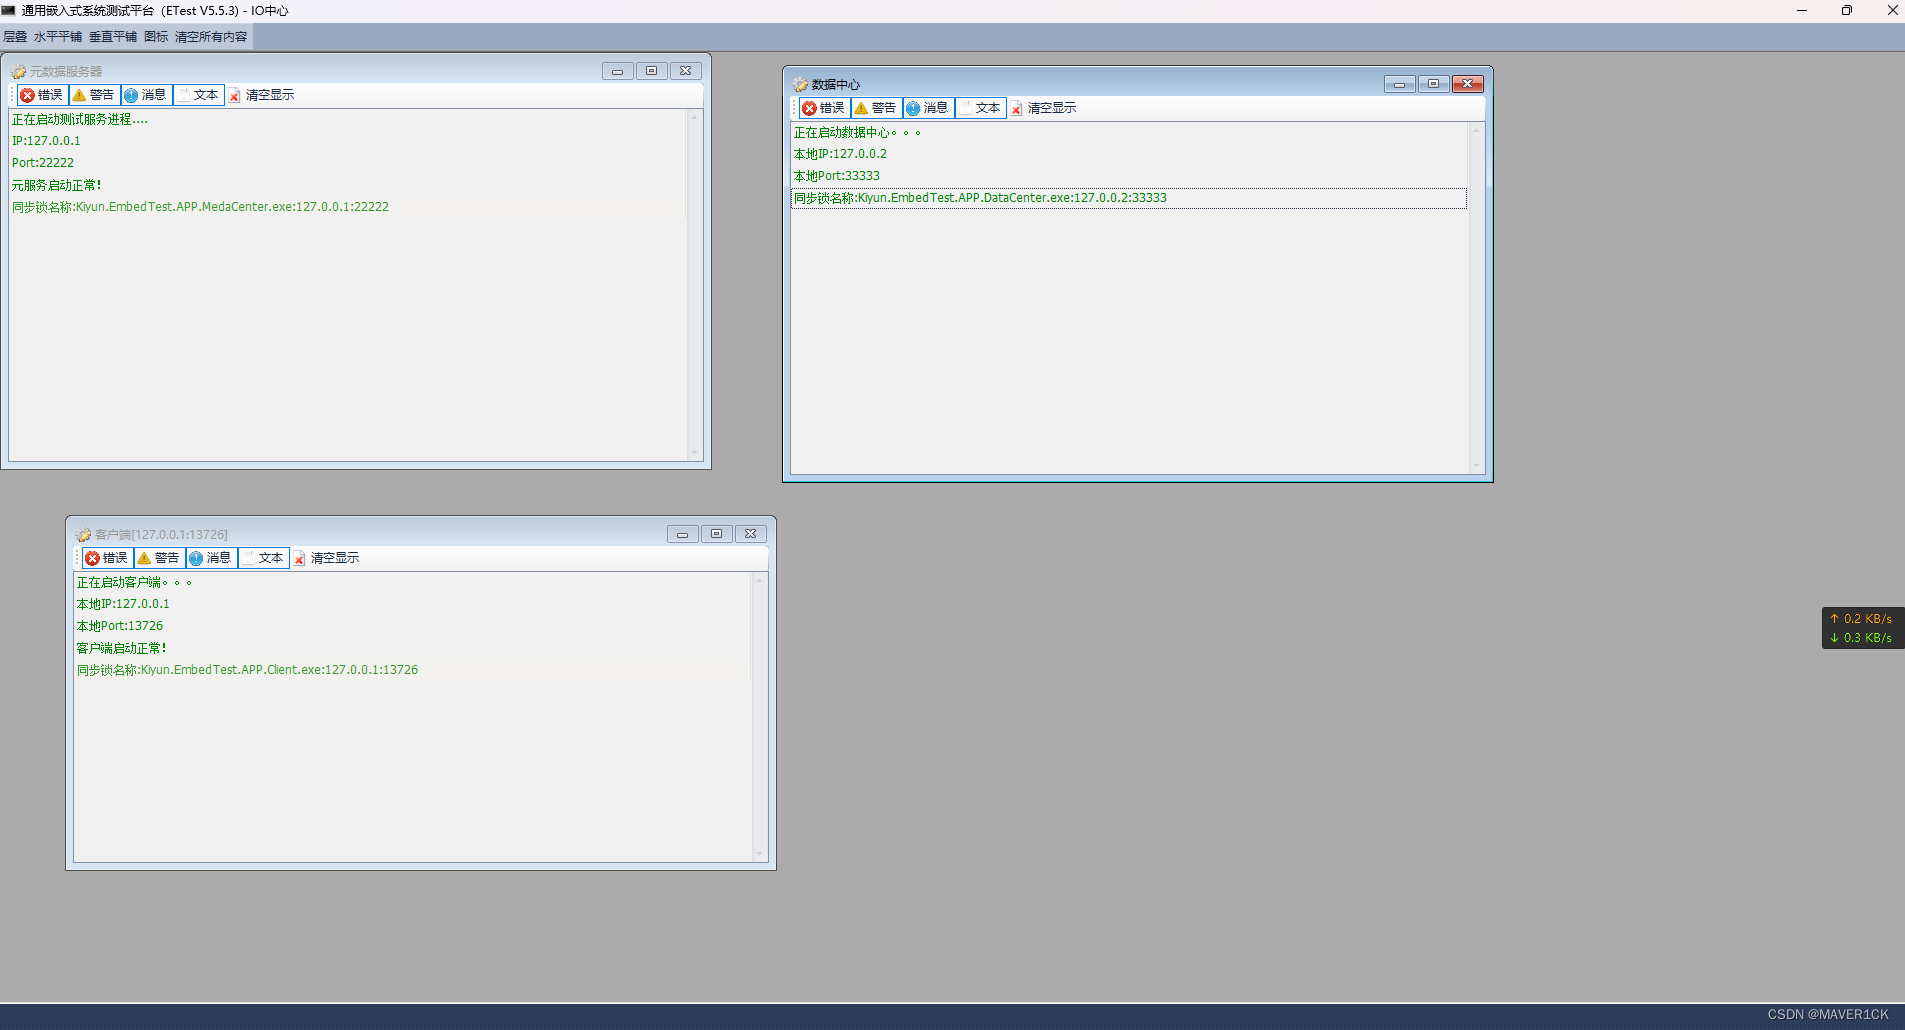Toggle 消息 filter in 数据中心 window
The height and width of the screenshot is (1030, 1905).
[x=928, y=108]
